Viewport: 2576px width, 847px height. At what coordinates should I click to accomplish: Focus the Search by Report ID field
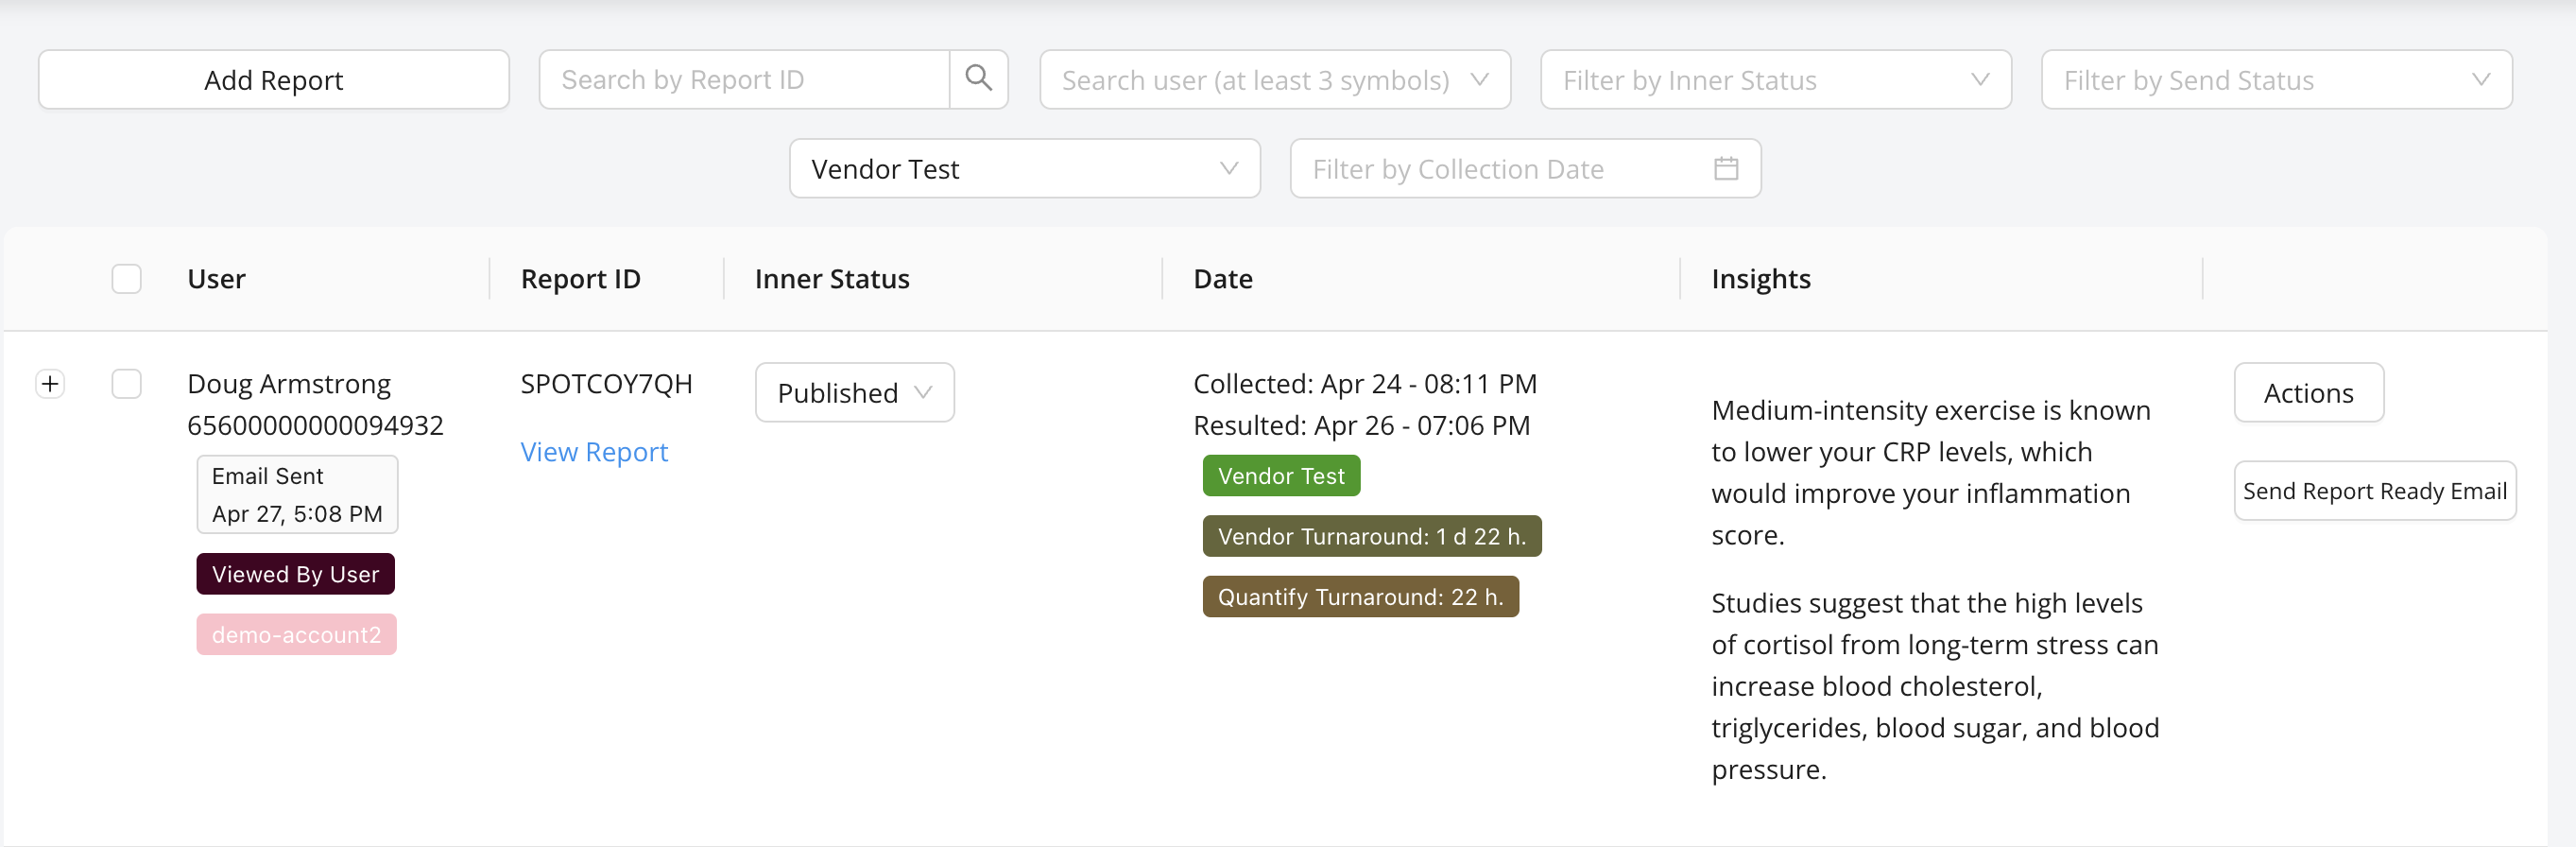[x=744, y=80]
